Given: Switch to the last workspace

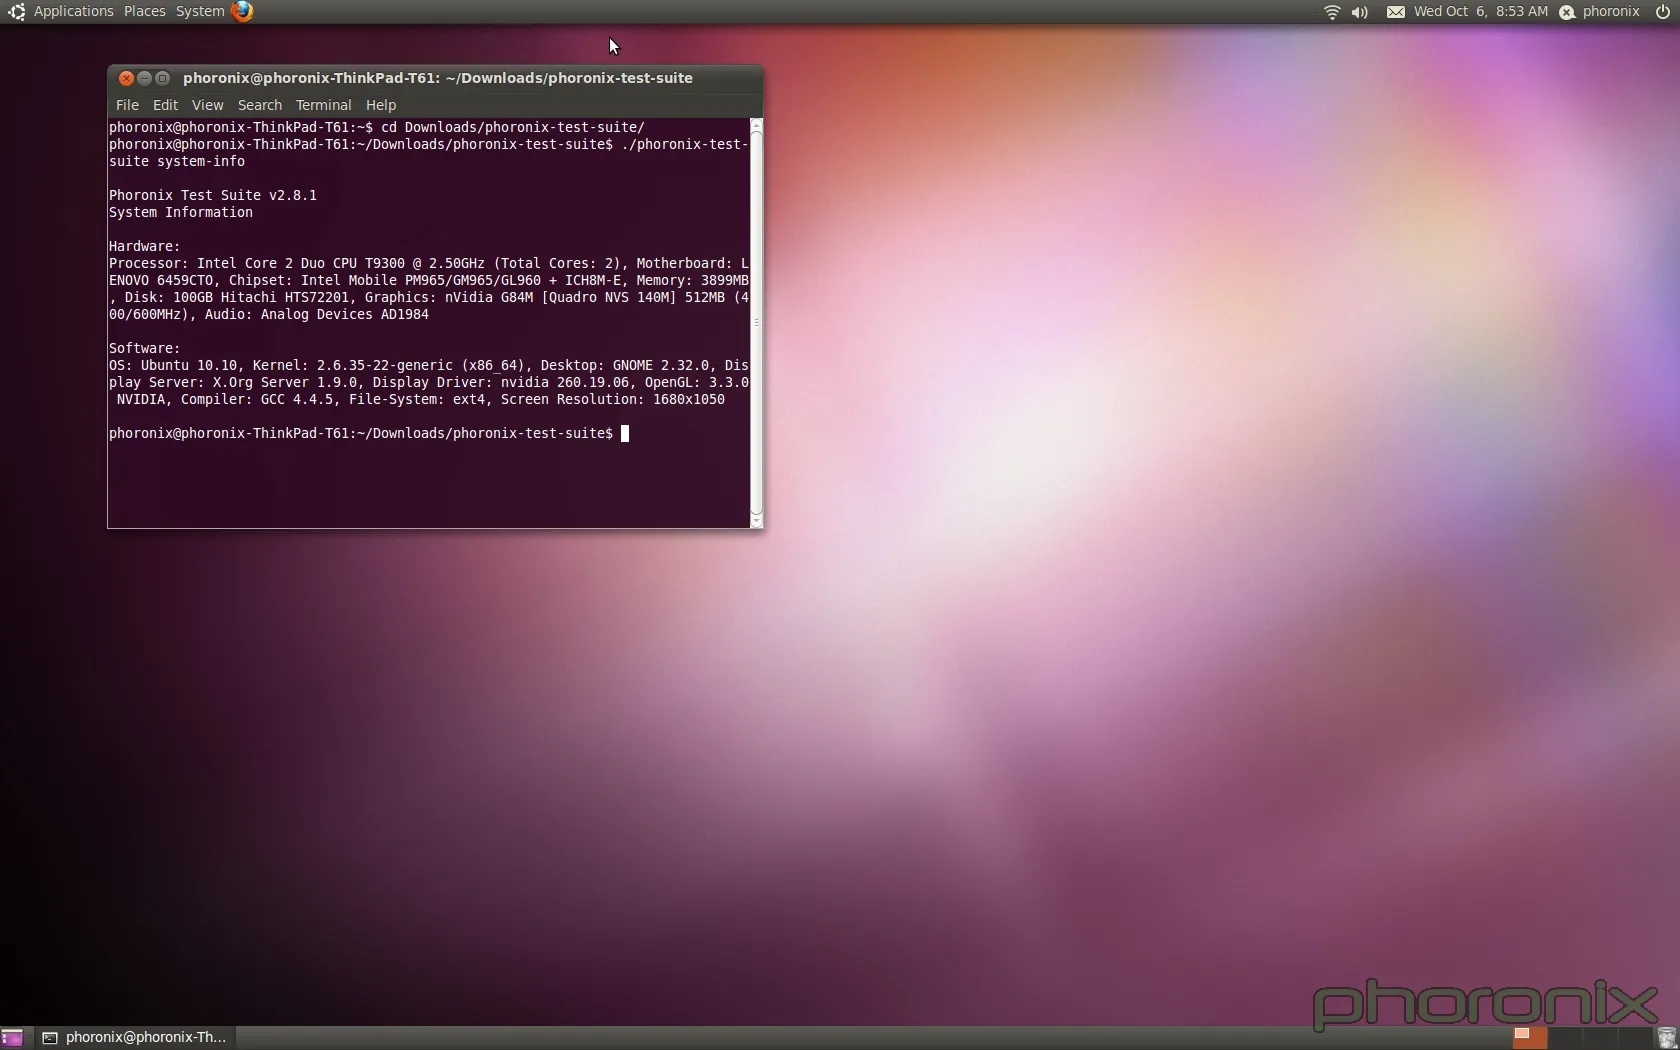Looking at the screenshot, I should click(x=1634, y=1038).
